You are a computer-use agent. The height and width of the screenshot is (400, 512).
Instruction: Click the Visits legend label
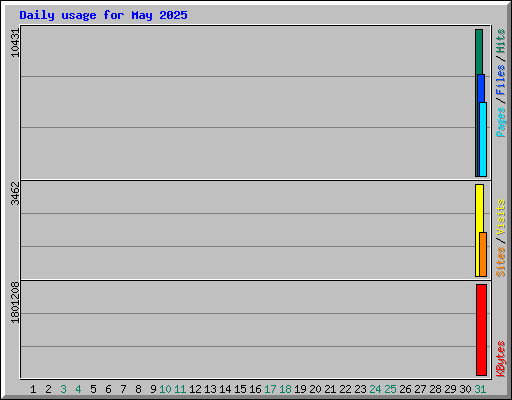(501, 217)
